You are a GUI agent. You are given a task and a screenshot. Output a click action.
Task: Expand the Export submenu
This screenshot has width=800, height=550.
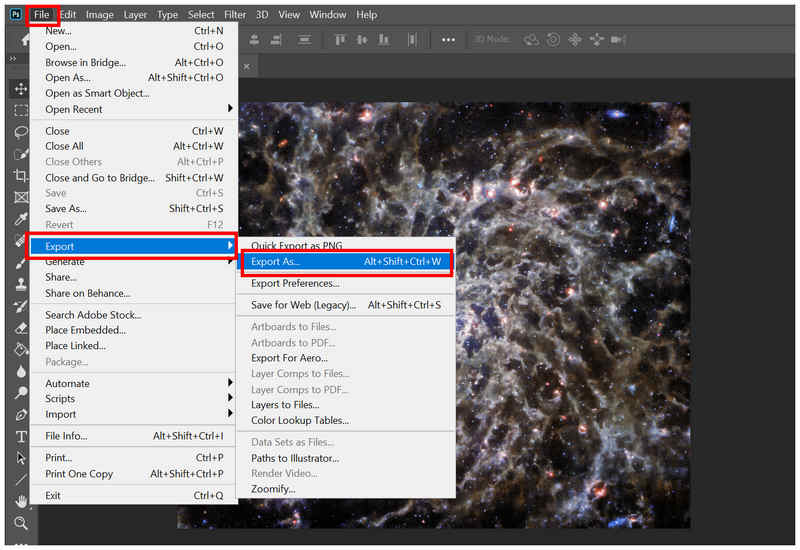click(x=134, y=246)
